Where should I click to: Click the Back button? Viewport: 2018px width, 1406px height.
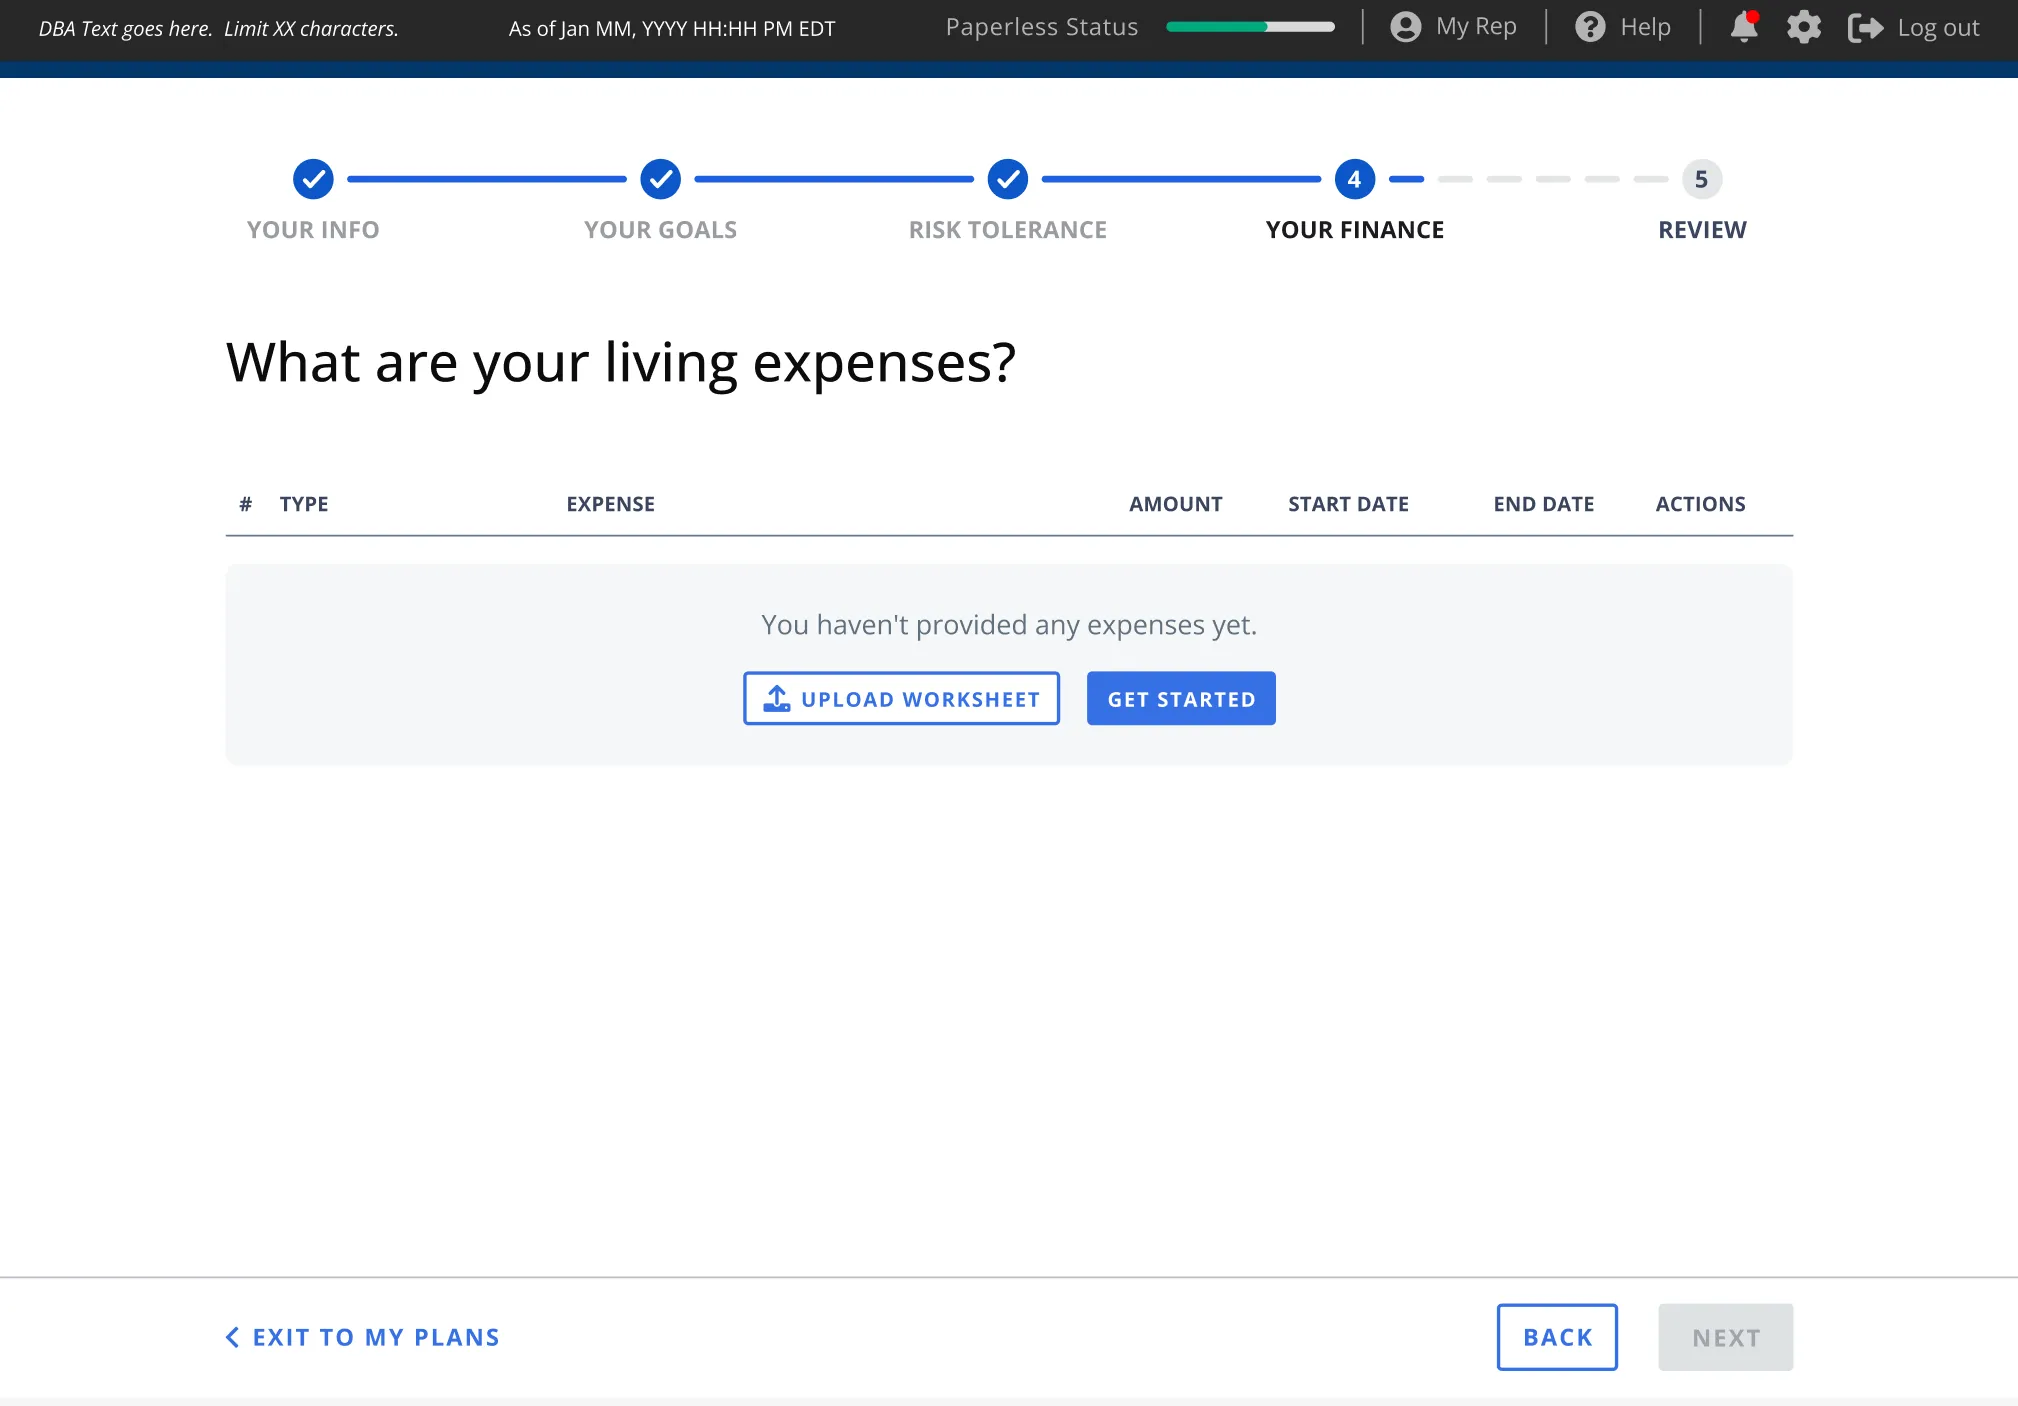coord(1557,1337)
